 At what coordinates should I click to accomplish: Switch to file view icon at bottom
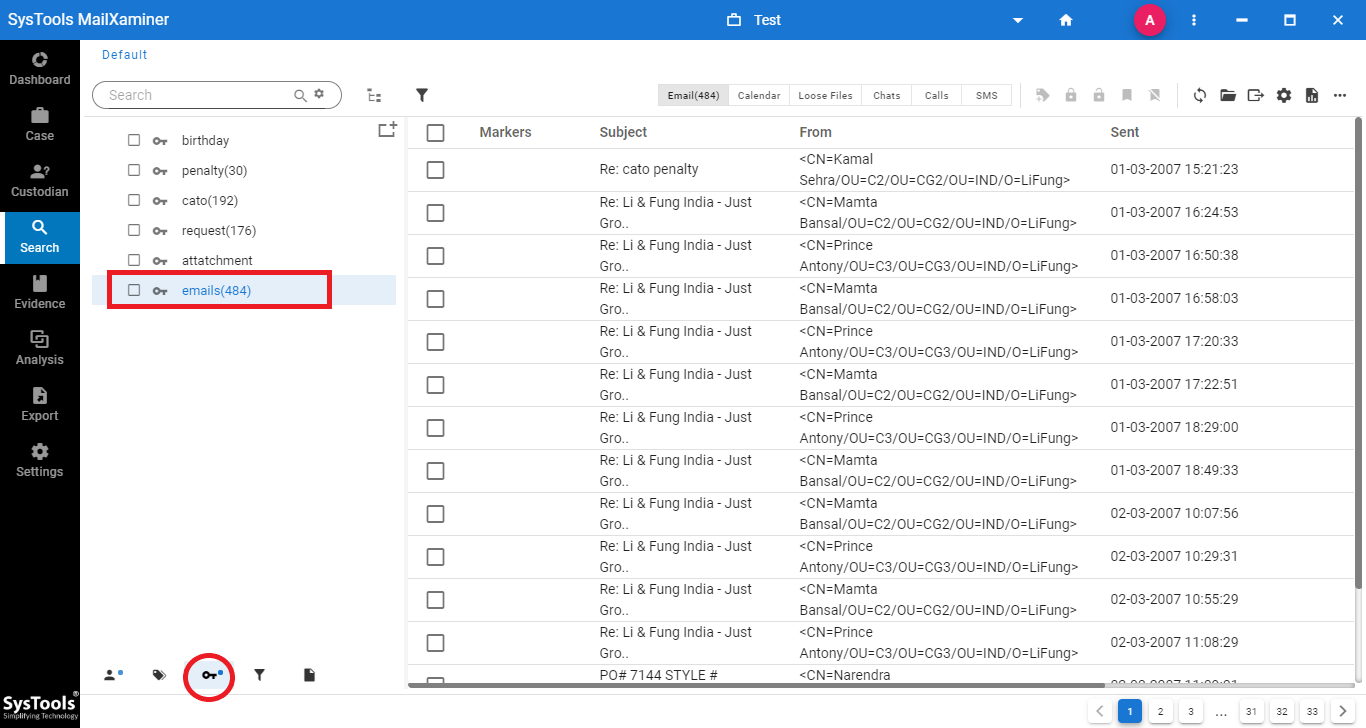tap(310, 675)
